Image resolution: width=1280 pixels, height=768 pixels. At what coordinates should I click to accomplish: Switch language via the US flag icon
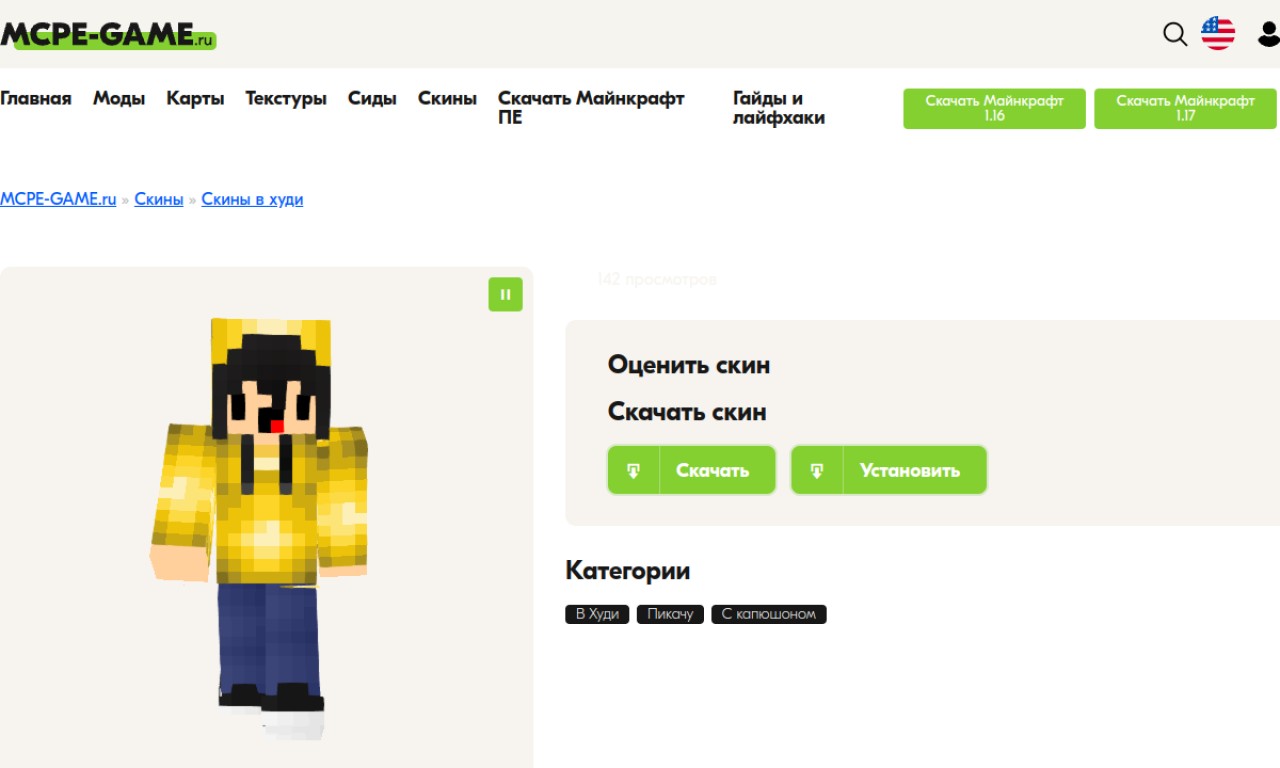click(1218, 33)
